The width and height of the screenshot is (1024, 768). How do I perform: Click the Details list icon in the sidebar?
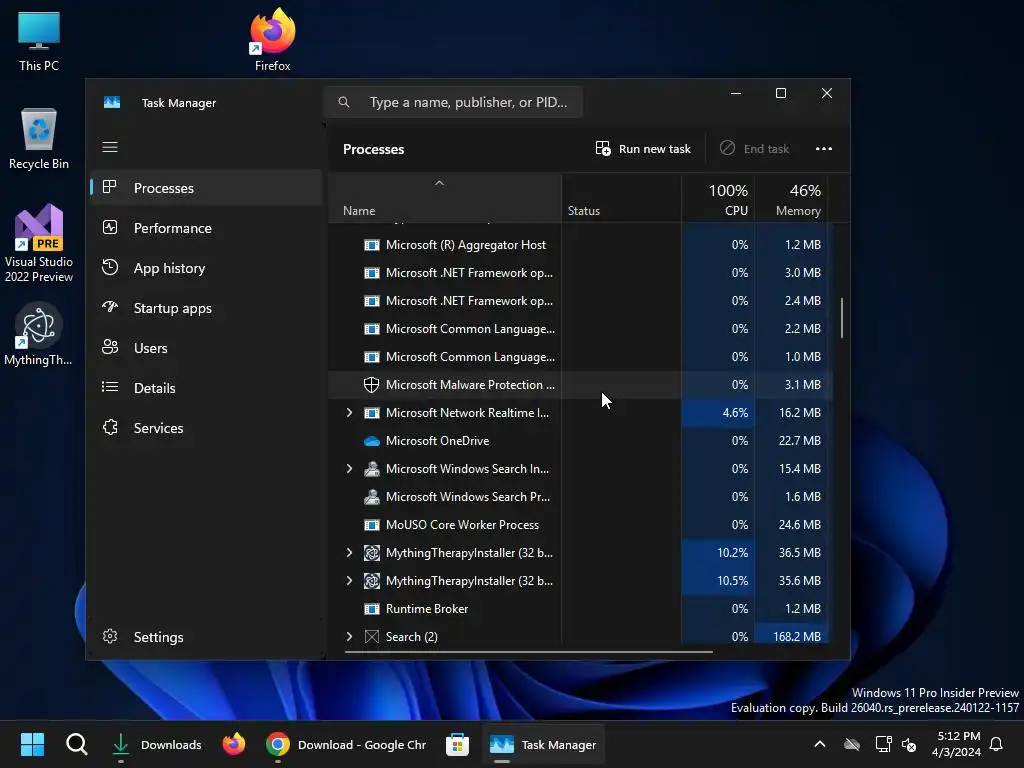point(110,387)
